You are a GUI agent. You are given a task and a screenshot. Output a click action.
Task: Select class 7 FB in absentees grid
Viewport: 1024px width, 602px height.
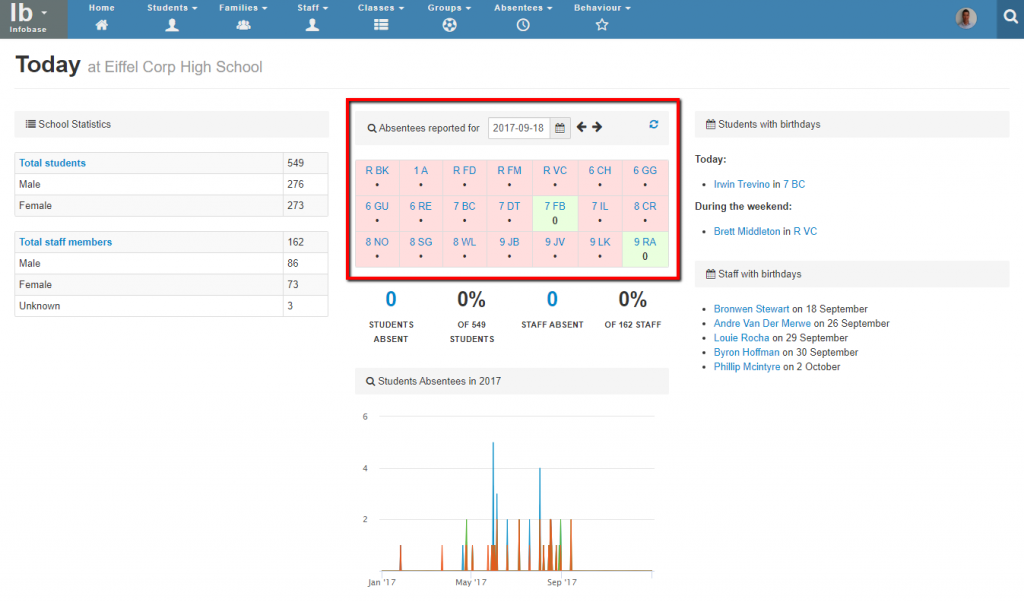pos(555,206)
